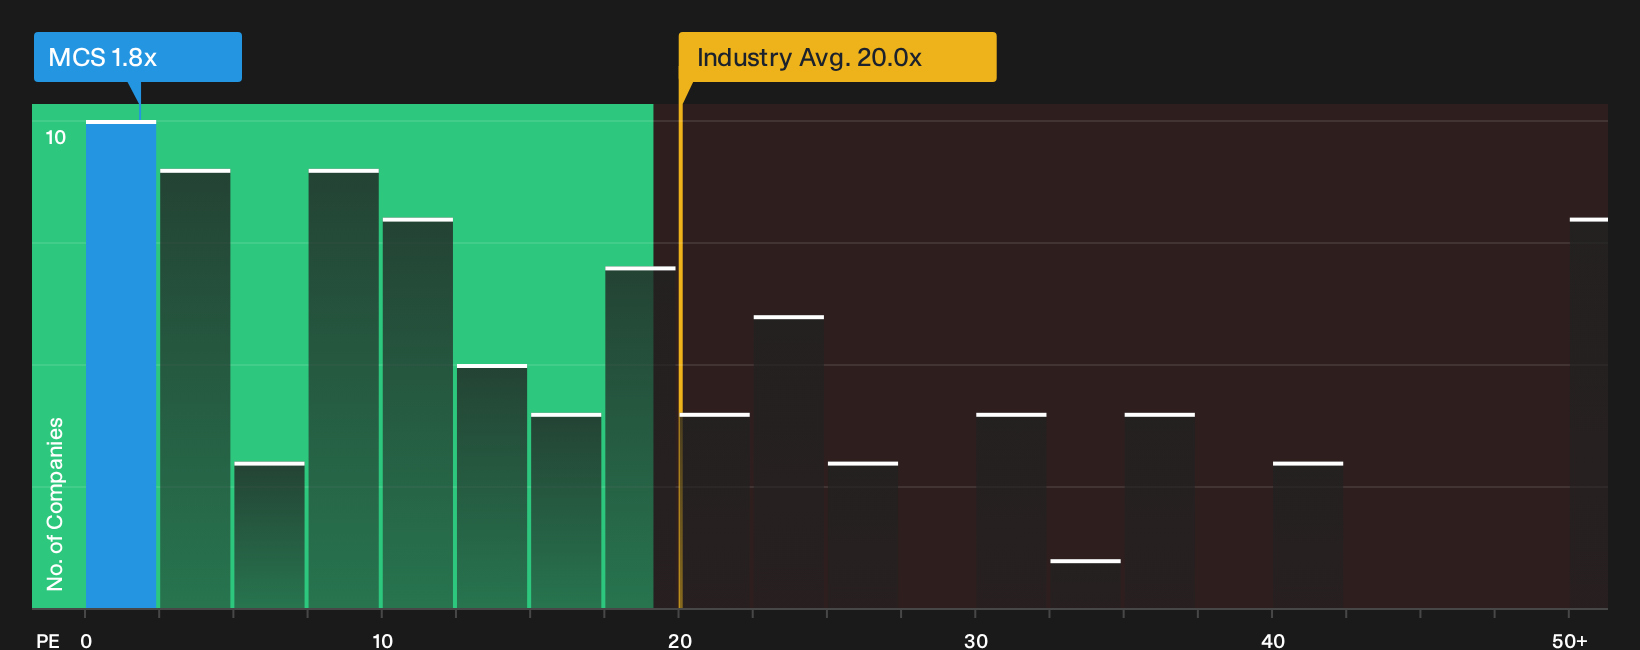Click the MCS 1.8x label
Image resolution: width=1640 pixels, height=650 pixels.
[x=138, y=57]
